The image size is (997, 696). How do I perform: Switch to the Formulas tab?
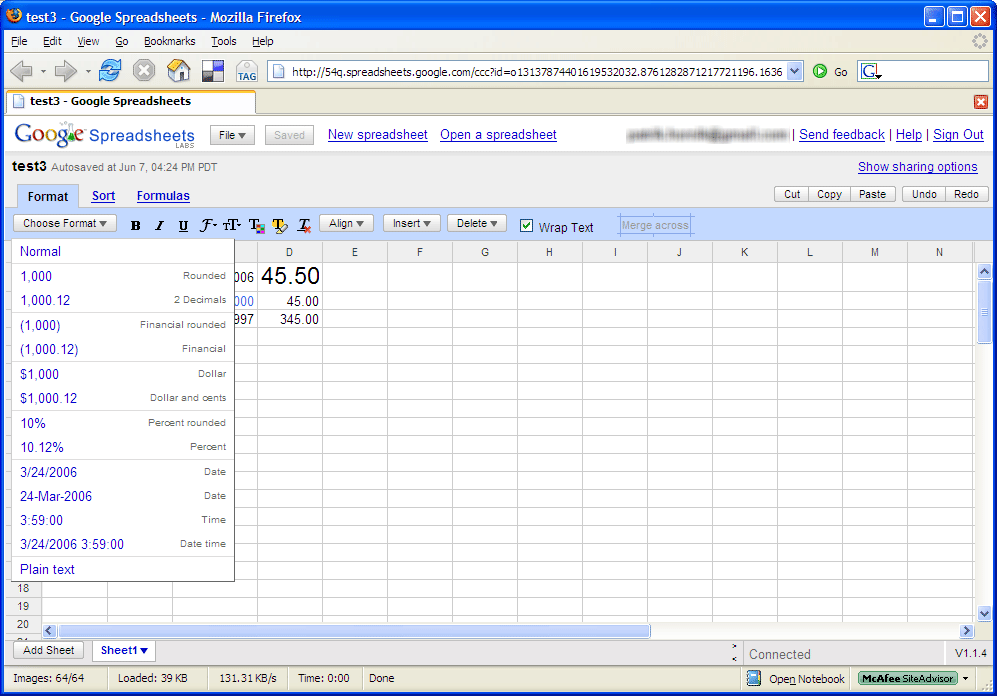tap(163, 196)
